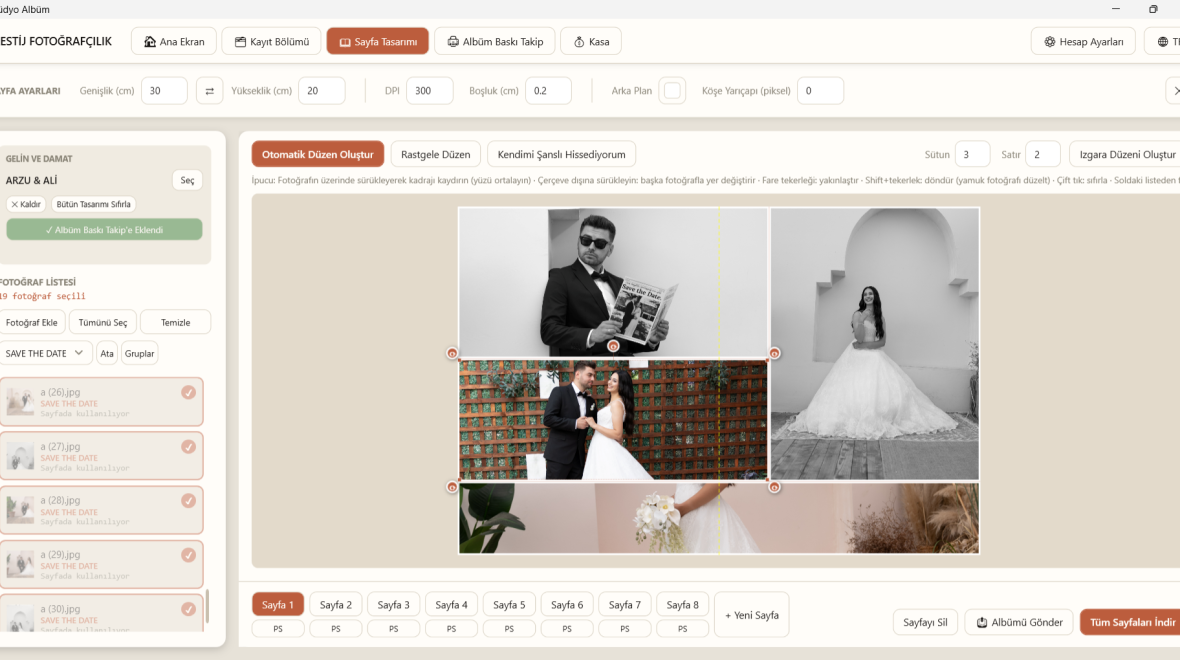Click the Hesap Ayarları gear icon
The image size is (1180, 660).
pyautogui.click(x=1049, y=41)
